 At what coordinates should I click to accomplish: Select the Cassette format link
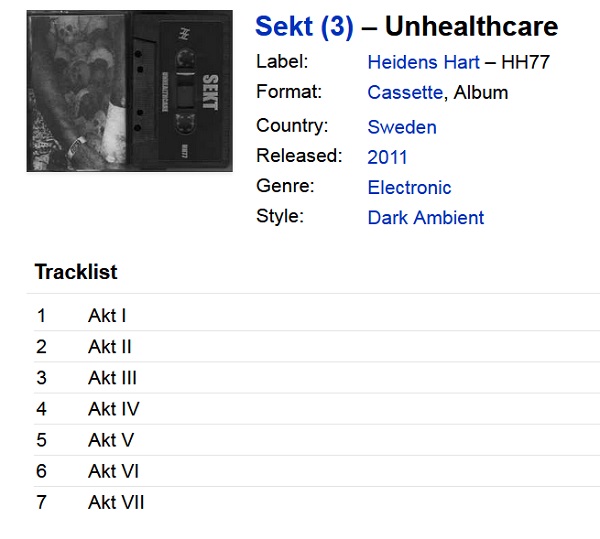point(405,93)
